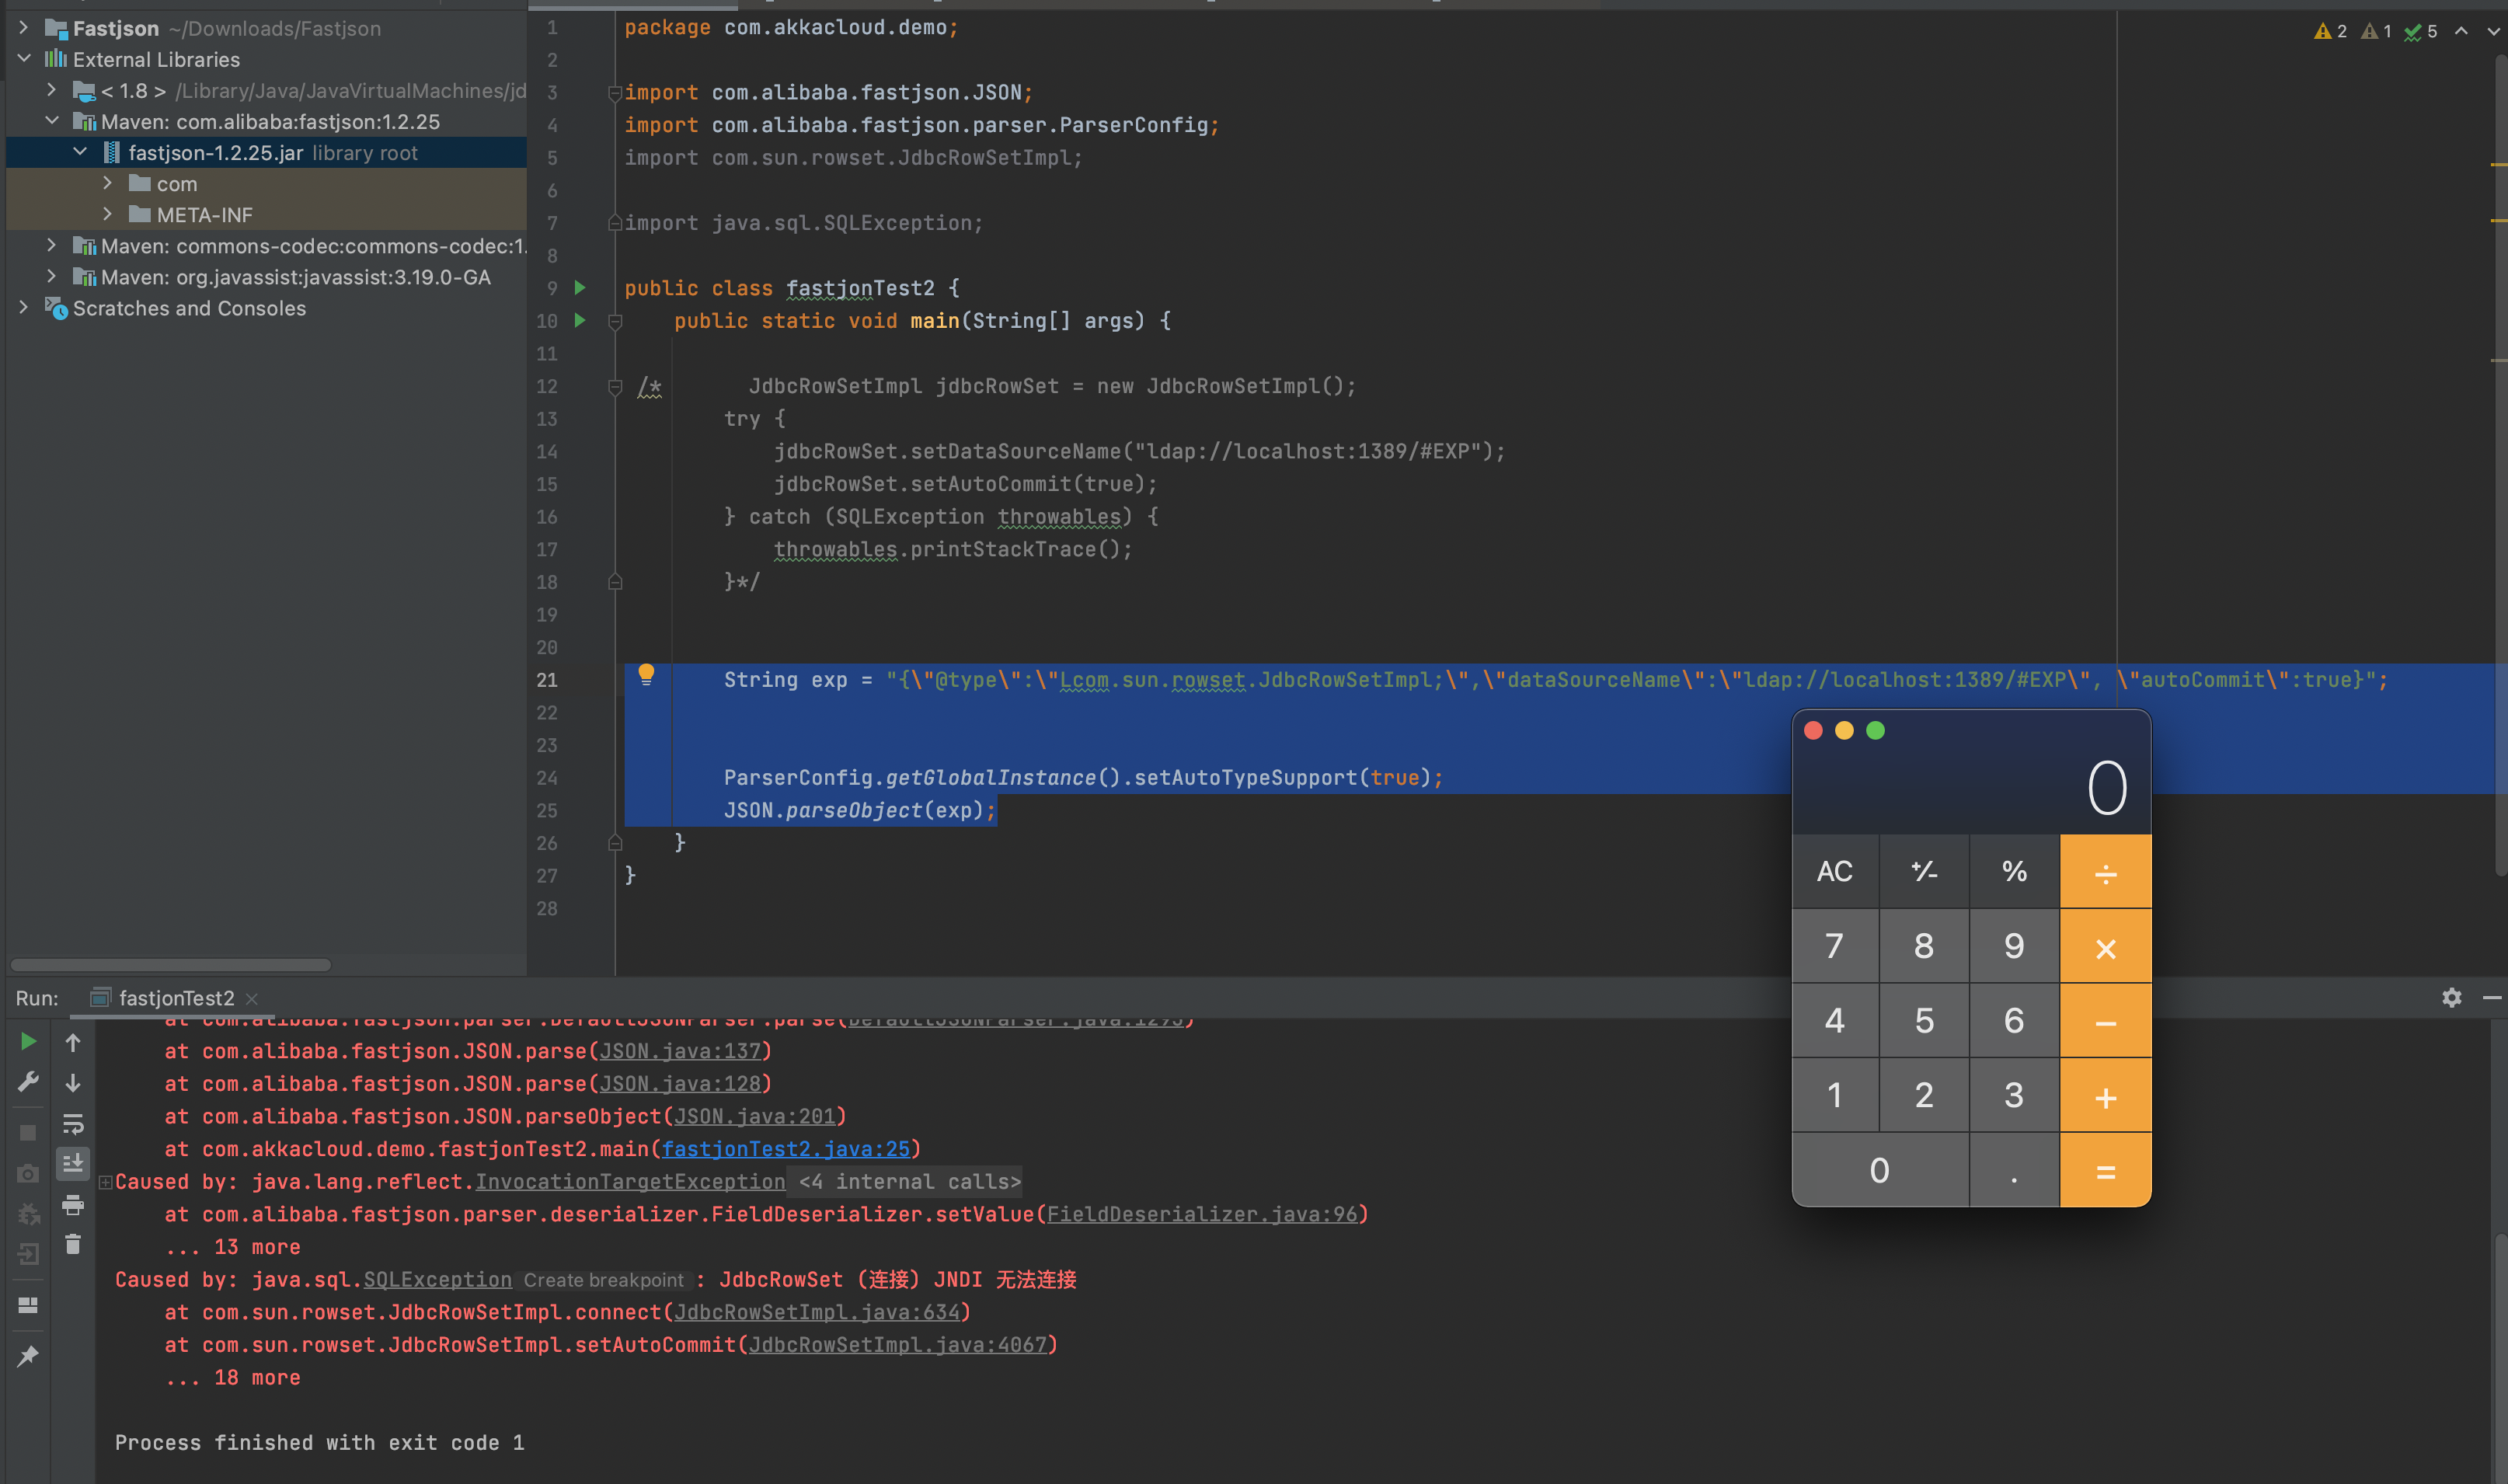2508x1484 pixels.
Task: Click the stop process square icon
Action: click(x=28, y=1132)
